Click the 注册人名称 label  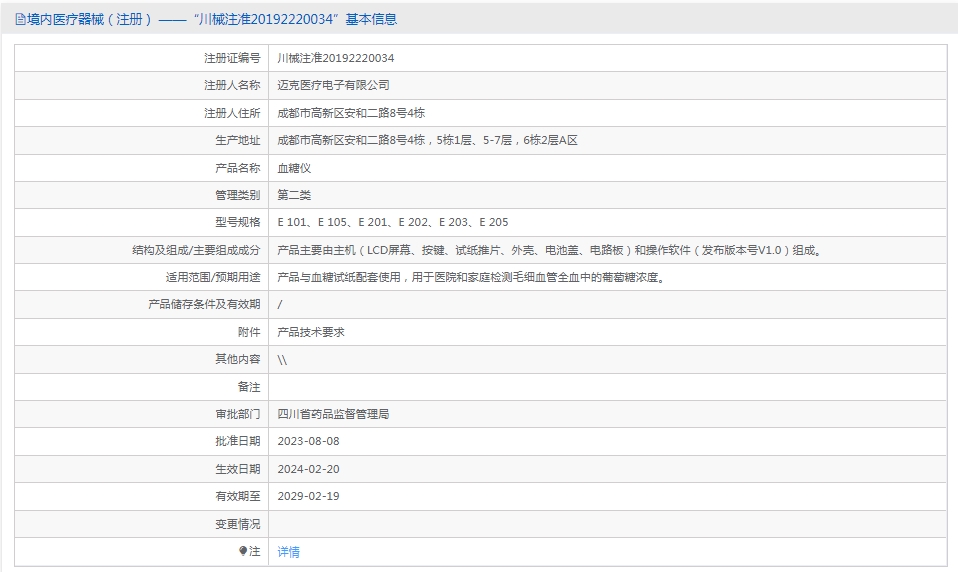232,86
